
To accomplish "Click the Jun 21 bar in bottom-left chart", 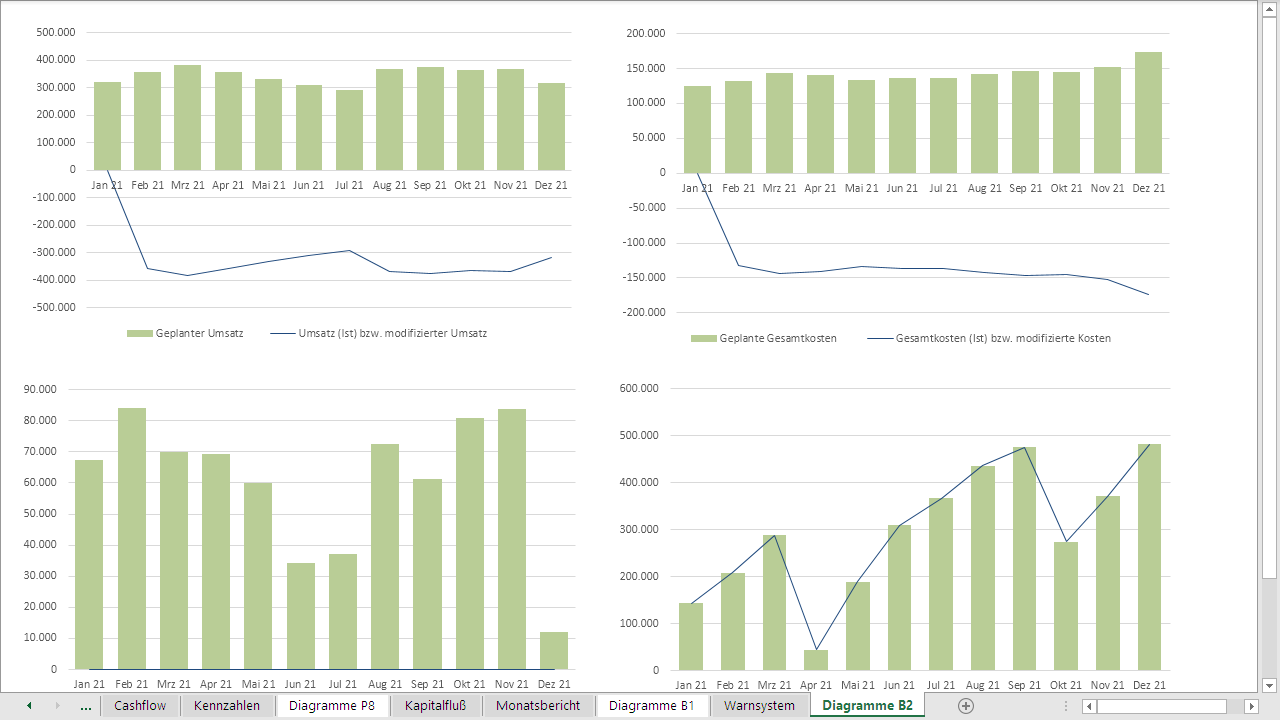I will point(301,616).
